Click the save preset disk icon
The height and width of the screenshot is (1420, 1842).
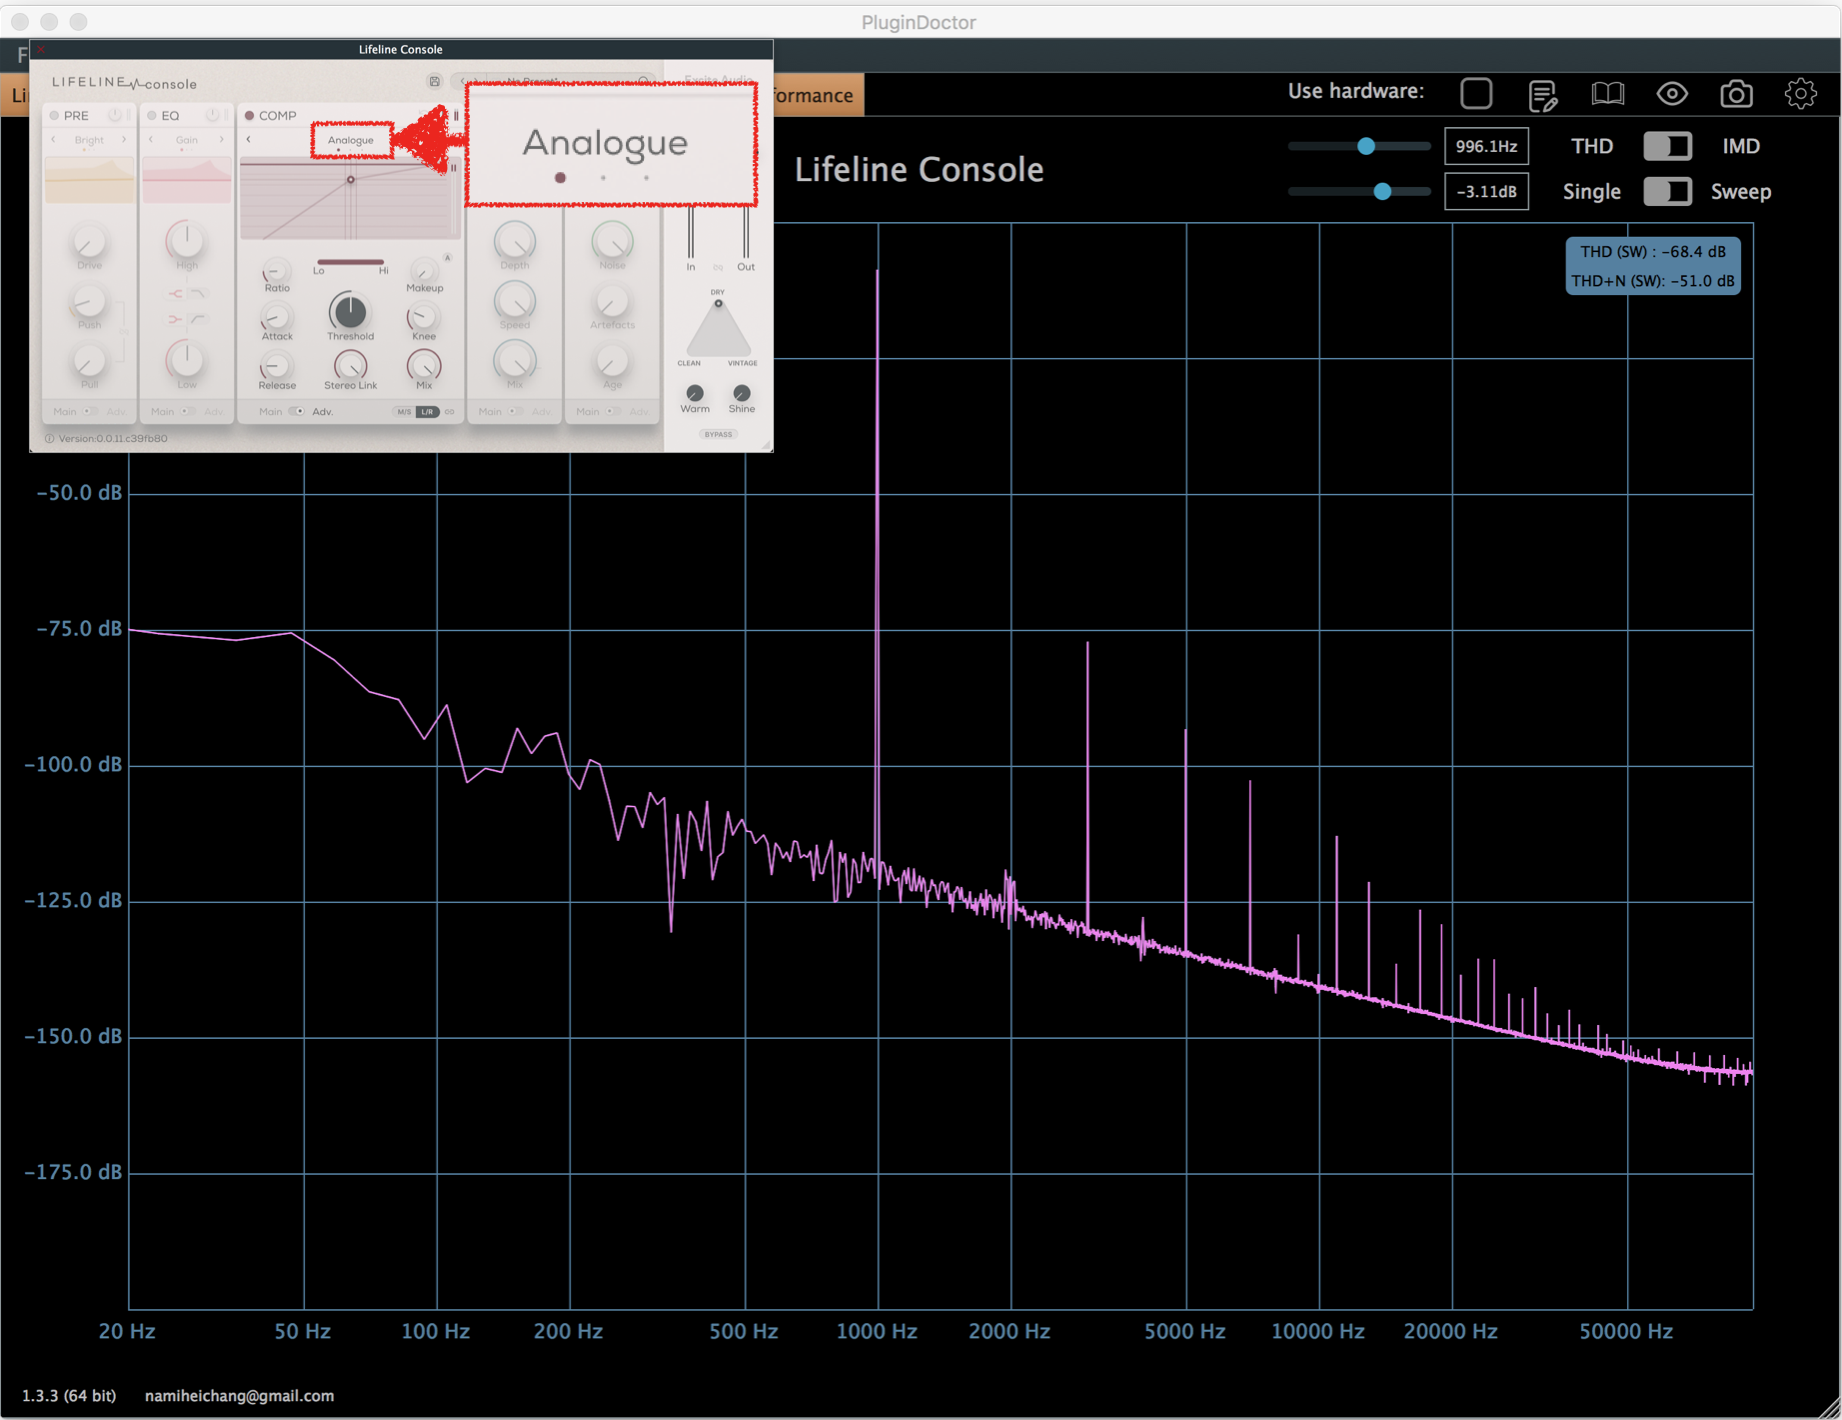pyautogui.click(x=434, y=81)
